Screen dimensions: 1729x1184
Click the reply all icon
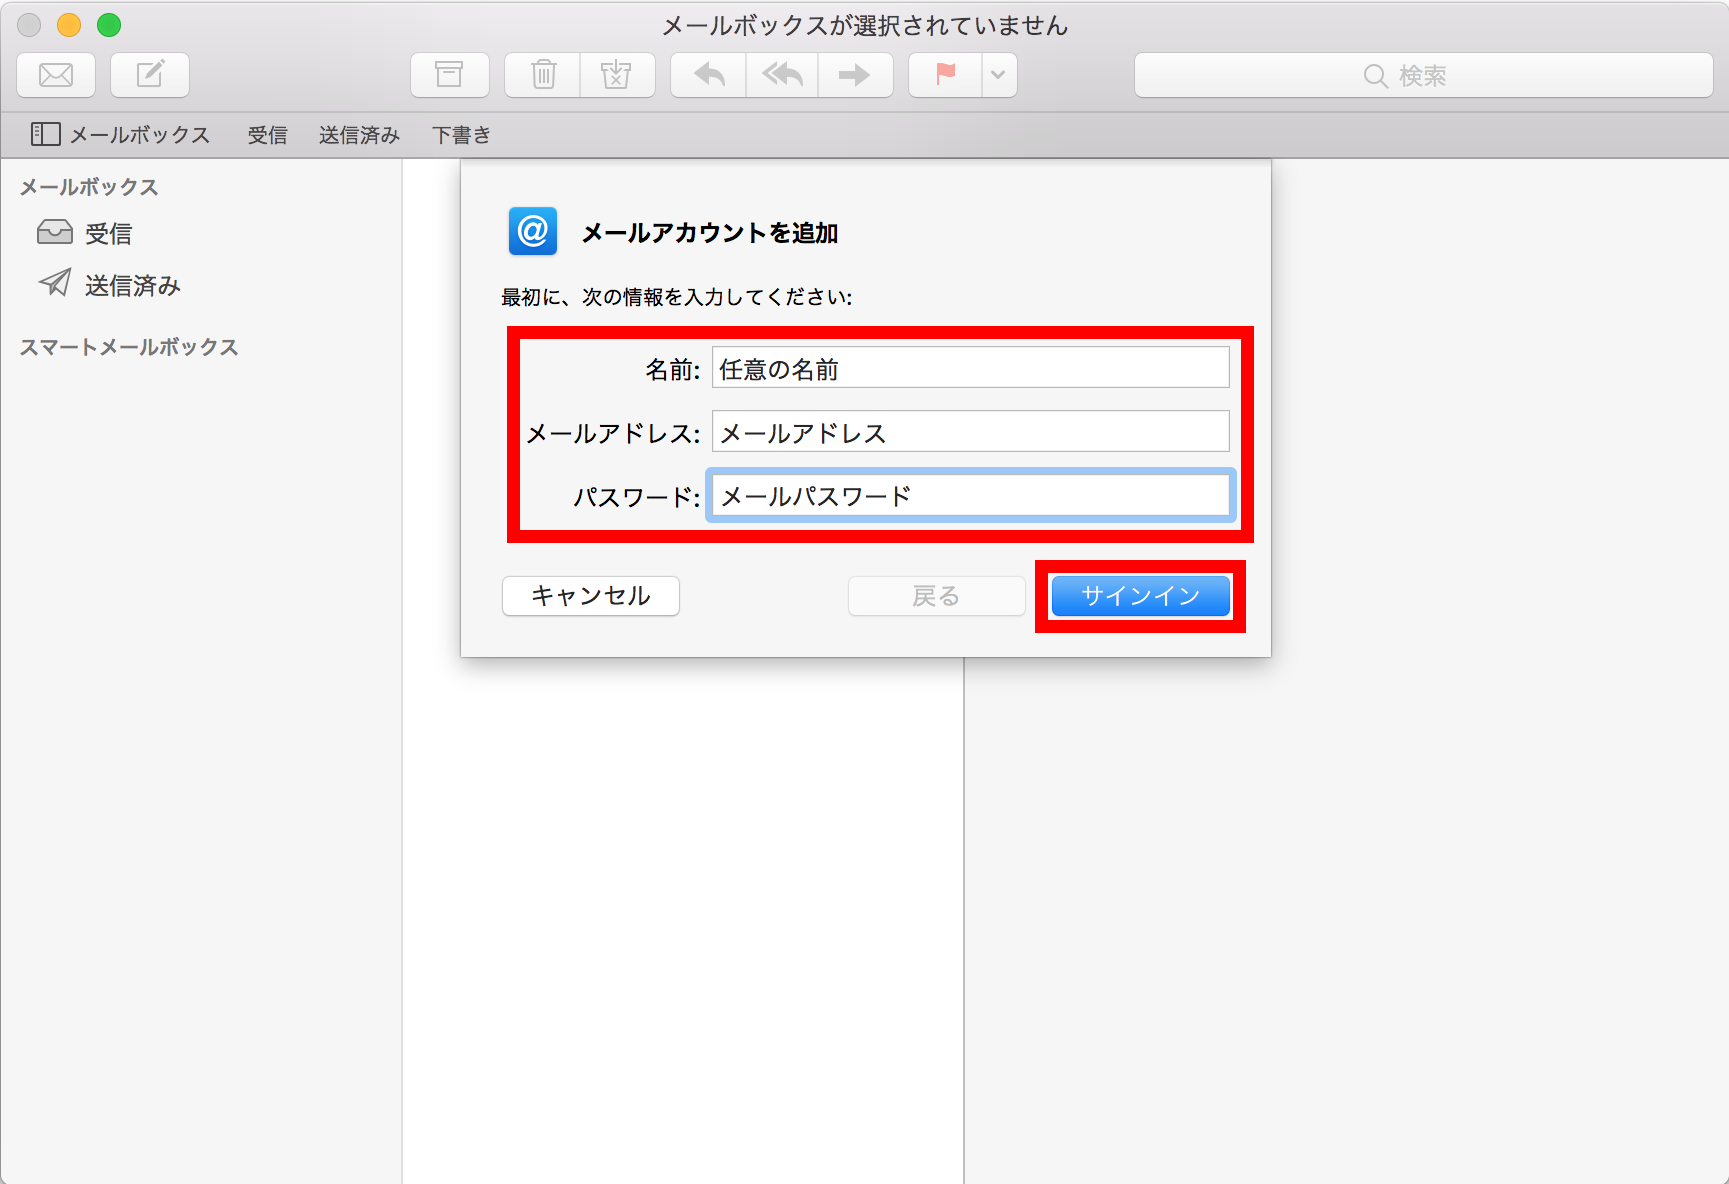click(781, 75)
